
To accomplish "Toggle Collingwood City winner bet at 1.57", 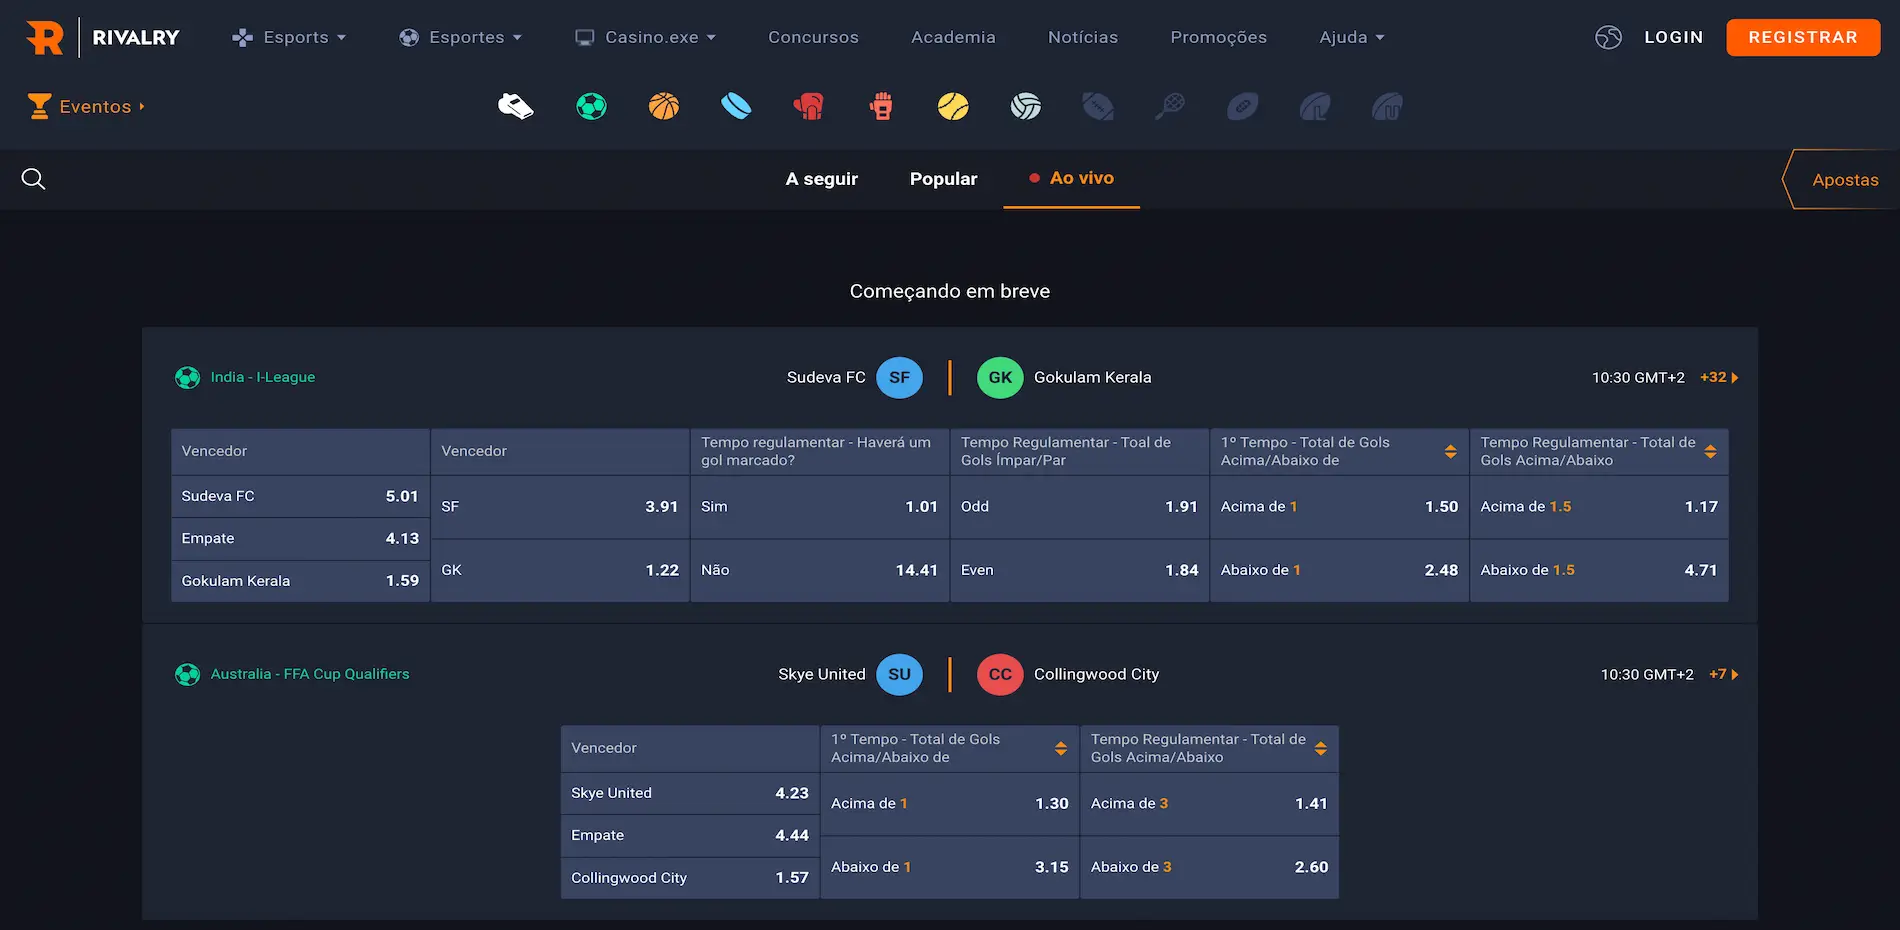I will pos(689,878).
